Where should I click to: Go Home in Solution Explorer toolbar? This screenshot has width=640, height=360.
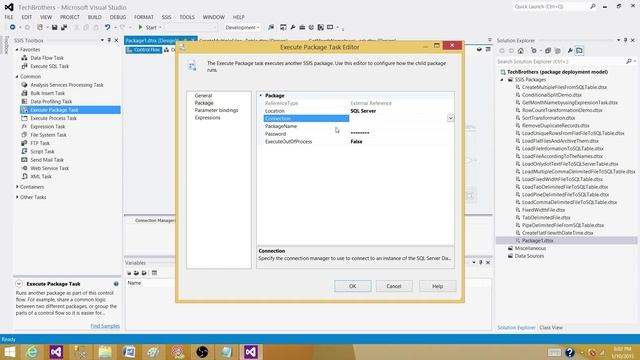pos(521,51)
